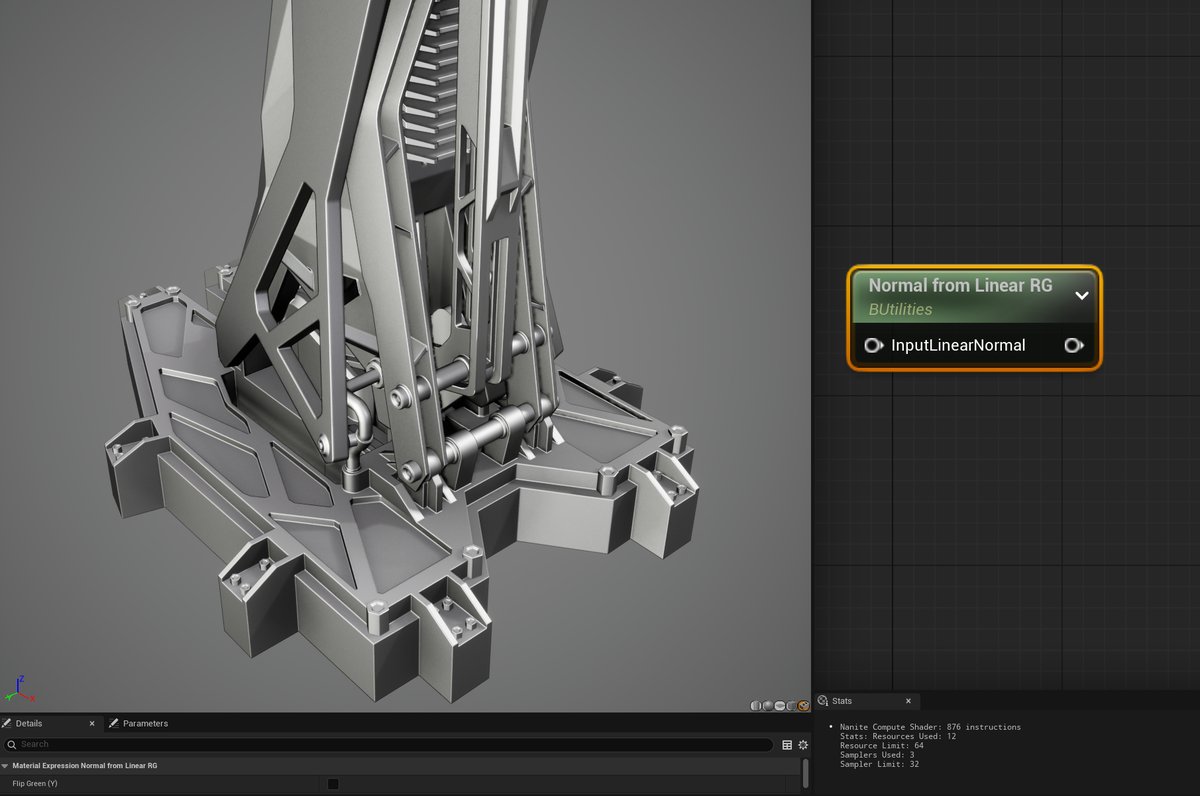Click the Details panel vertical scrollbar
1200x796 pixels.
805,773
